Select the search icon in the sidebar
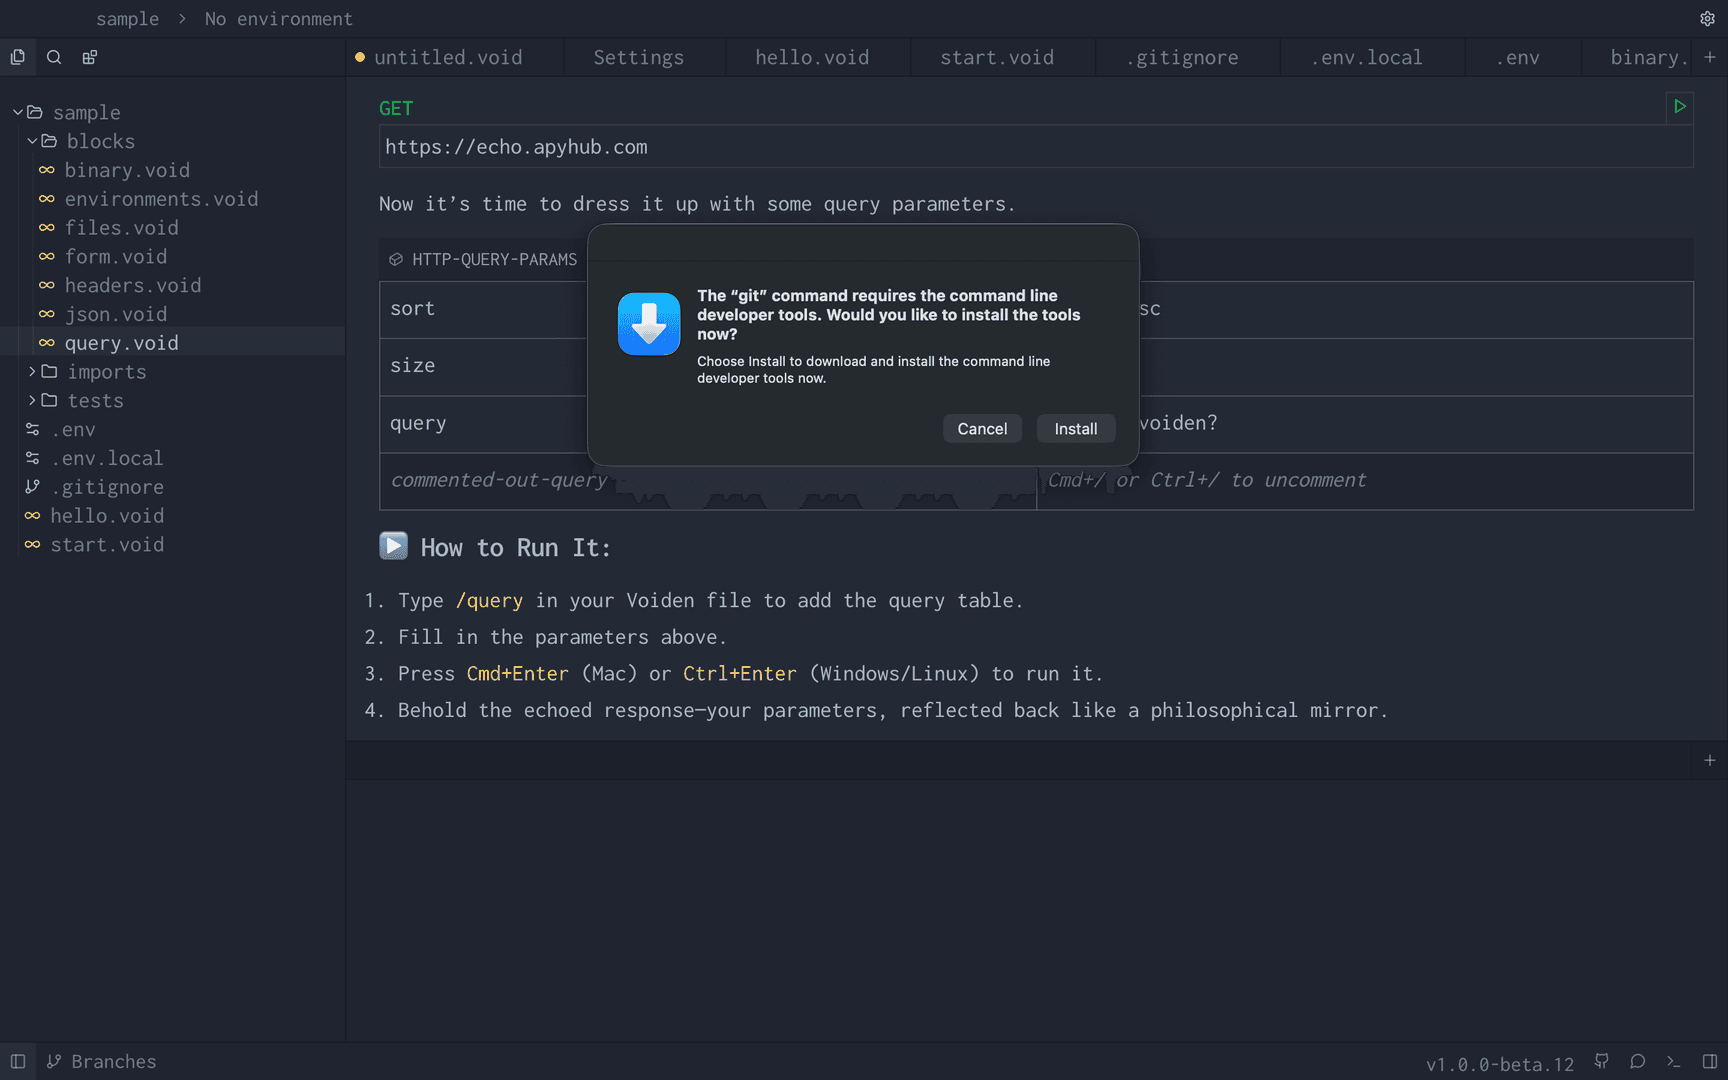Image resolution: width=1728 pixels, height=1080 pixels. [54, 57]
